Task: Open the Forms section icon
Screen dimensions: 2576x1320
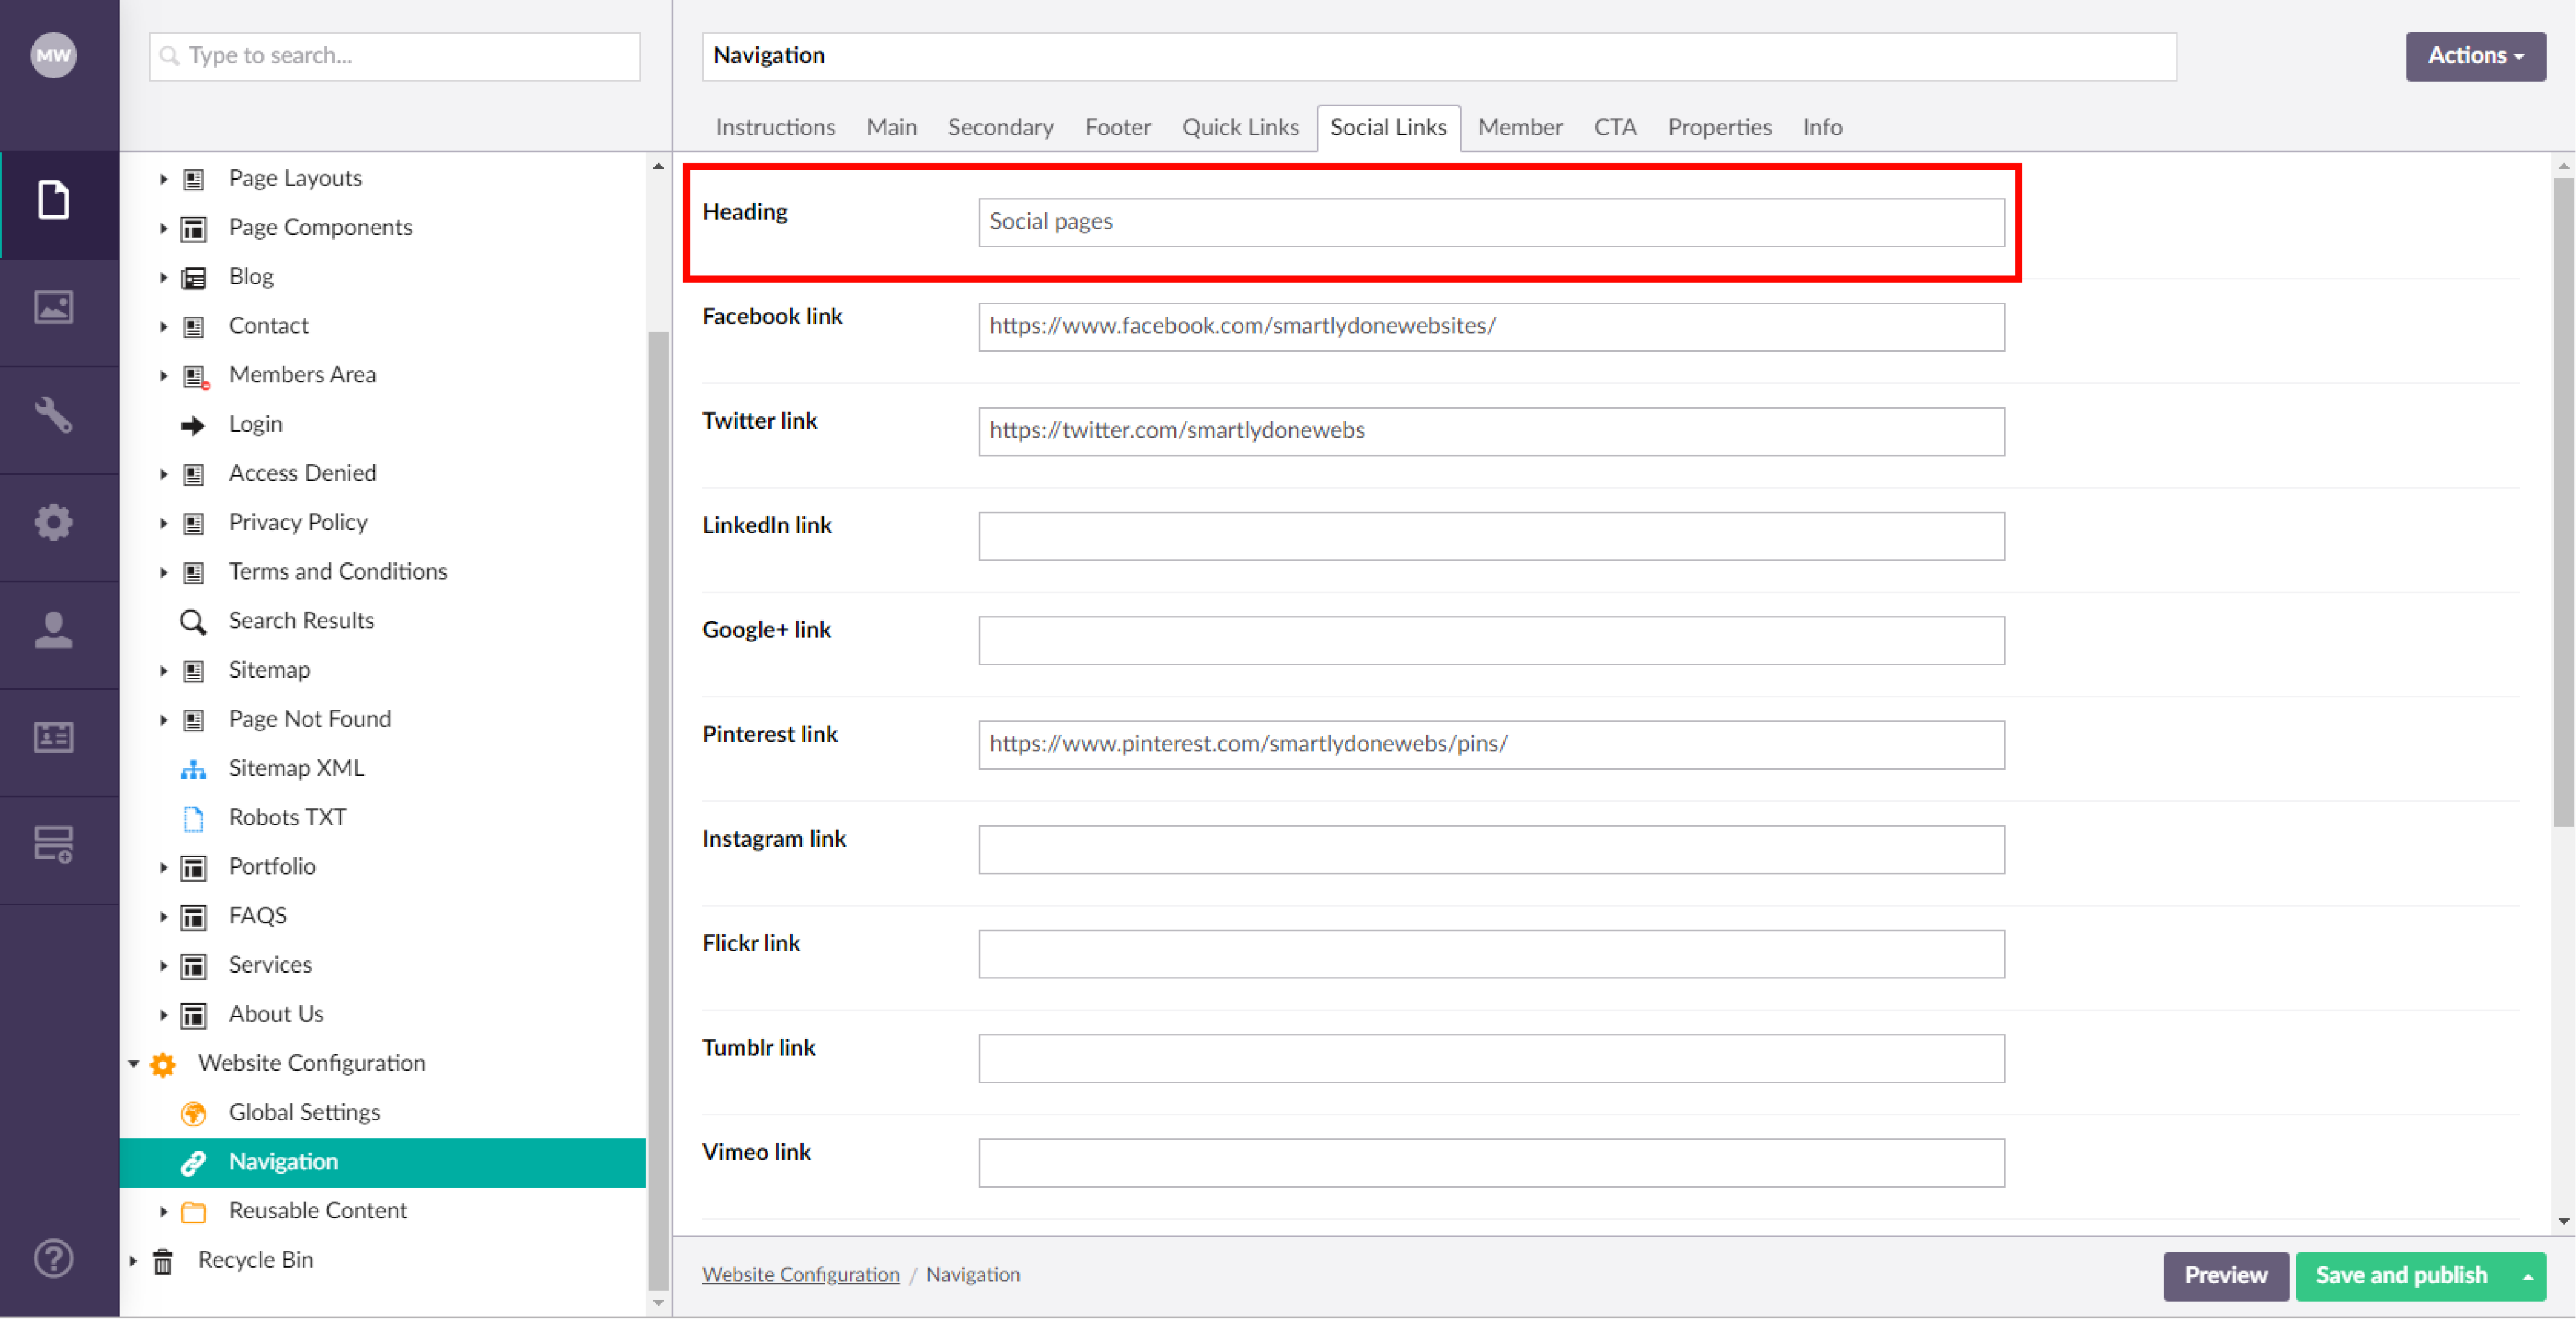Action: pyautogui.click(x=54, y=845)
